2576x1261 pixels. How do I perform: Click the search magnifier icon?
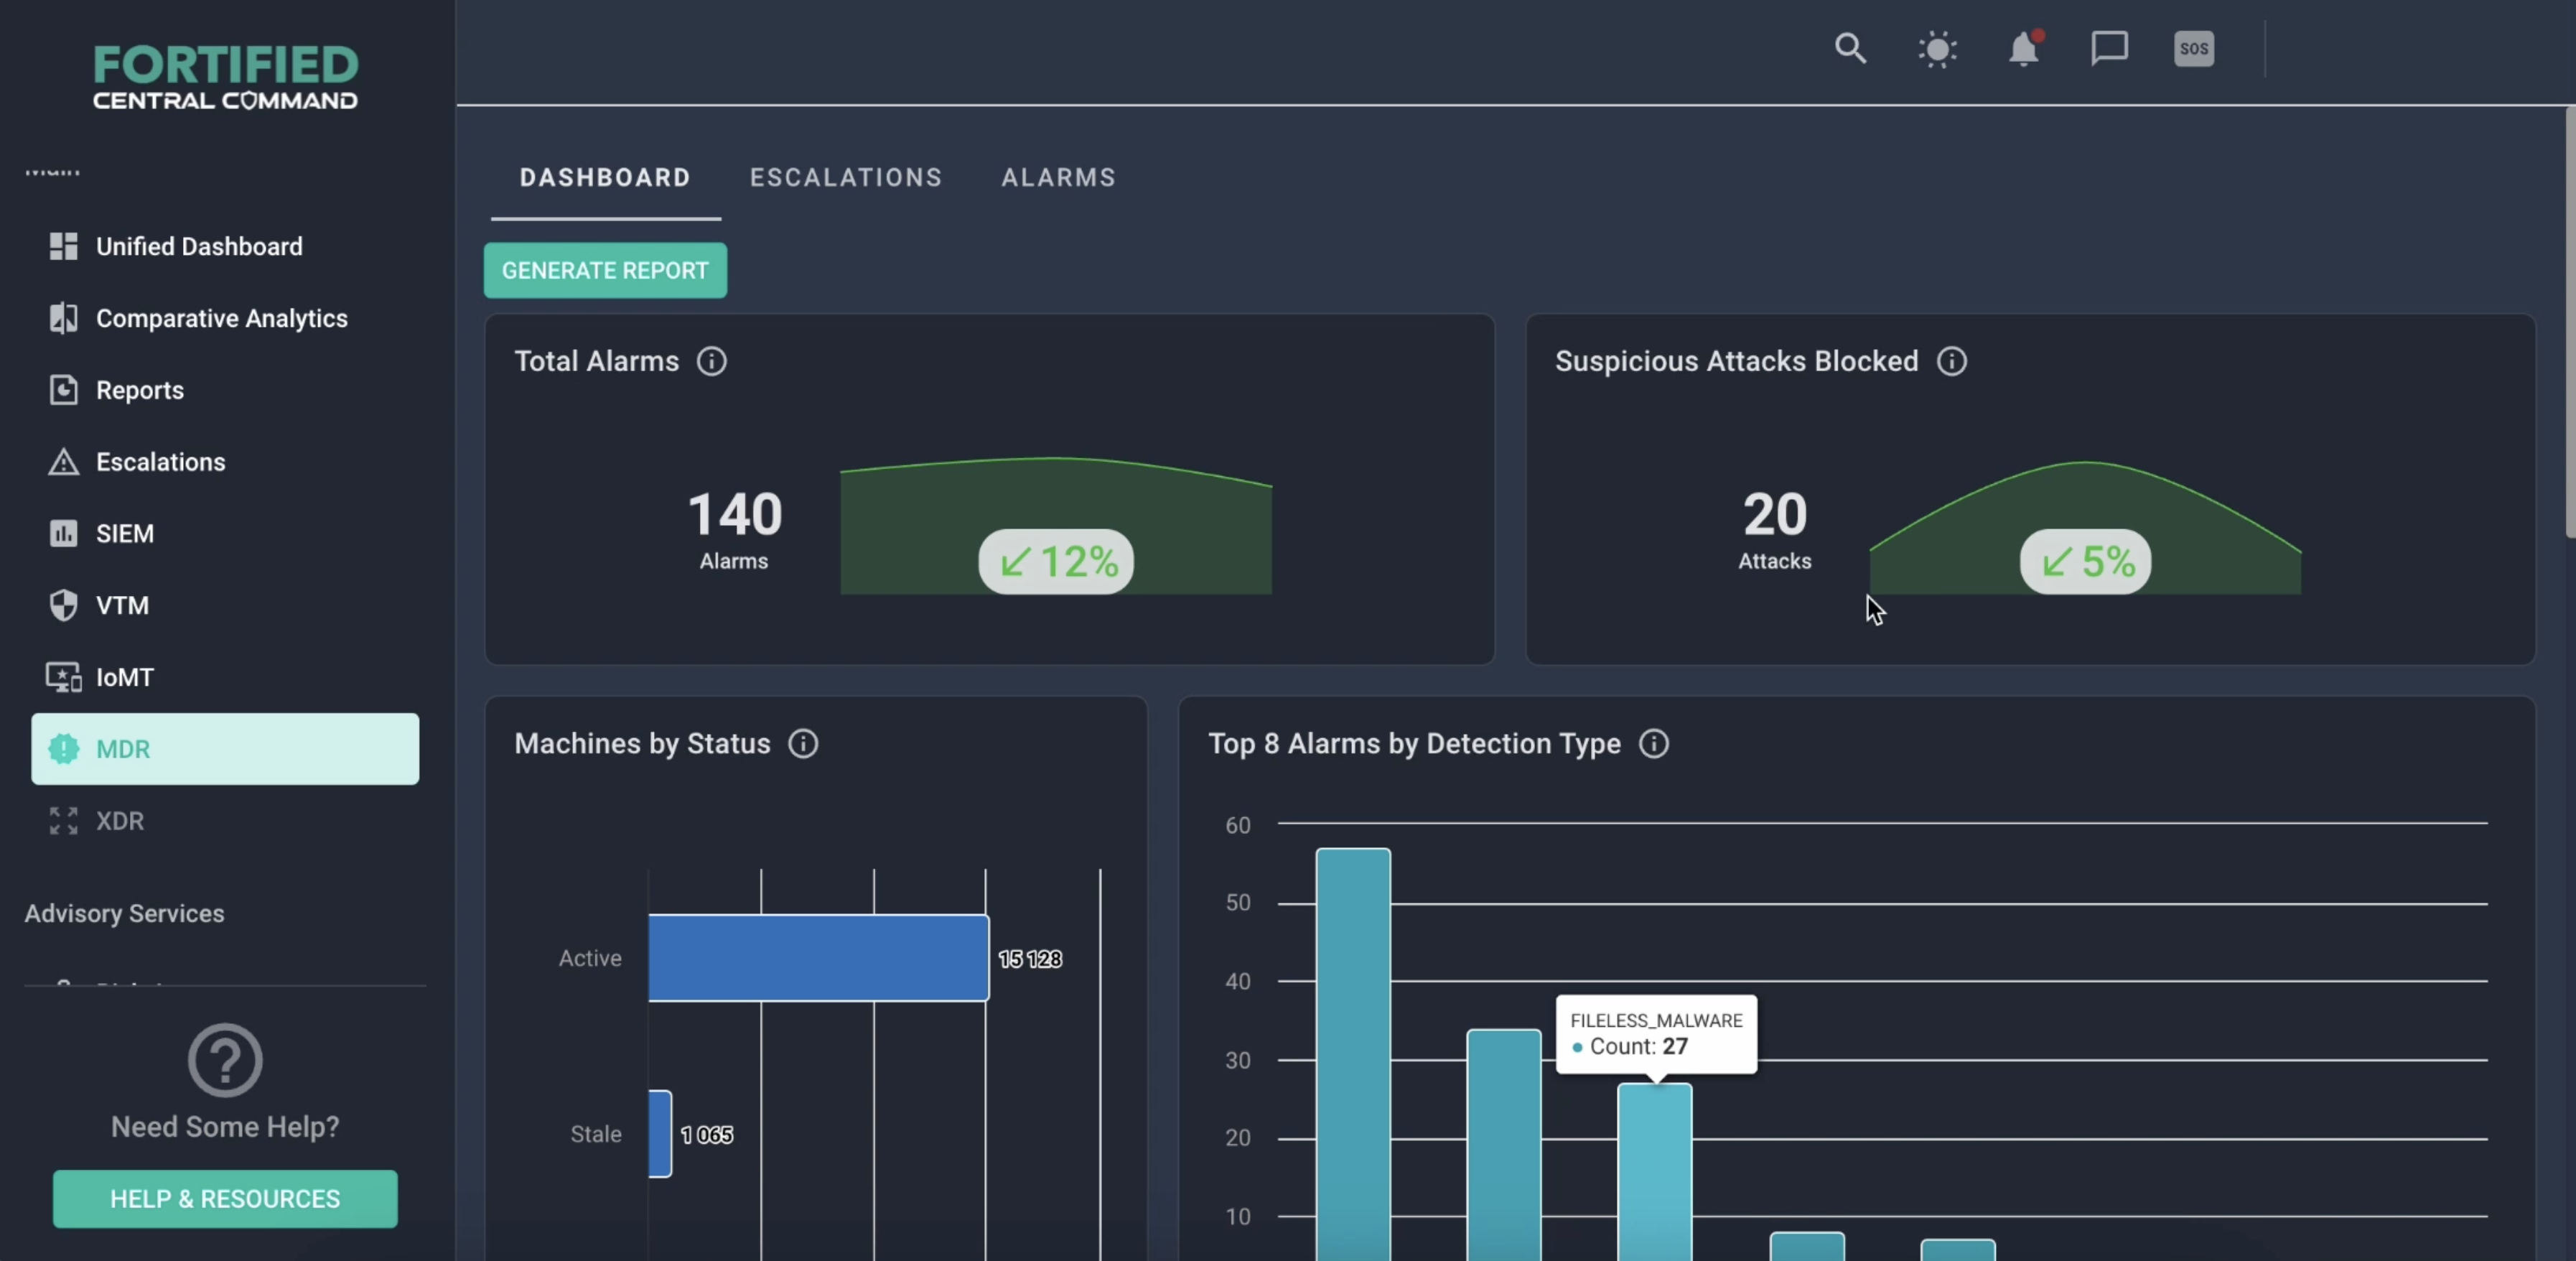point(1850,48)
